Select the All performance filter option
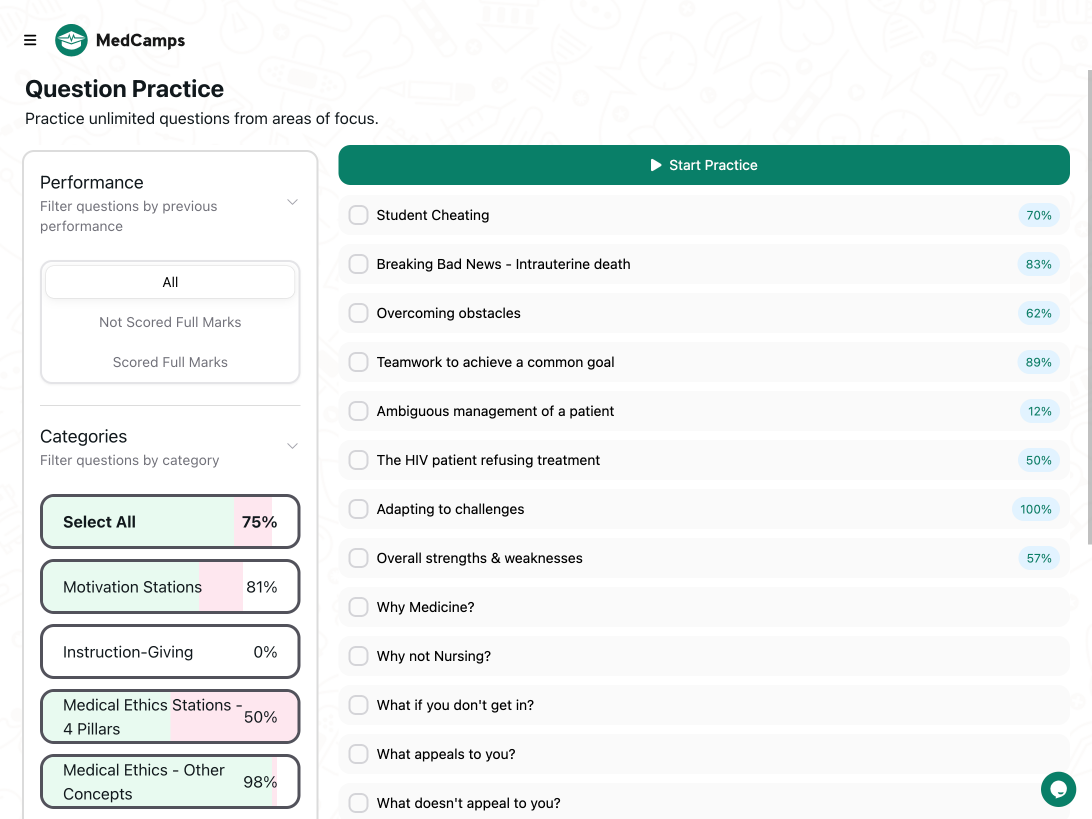This screenshot has width=1092, height=819. (x=169, y=281)
